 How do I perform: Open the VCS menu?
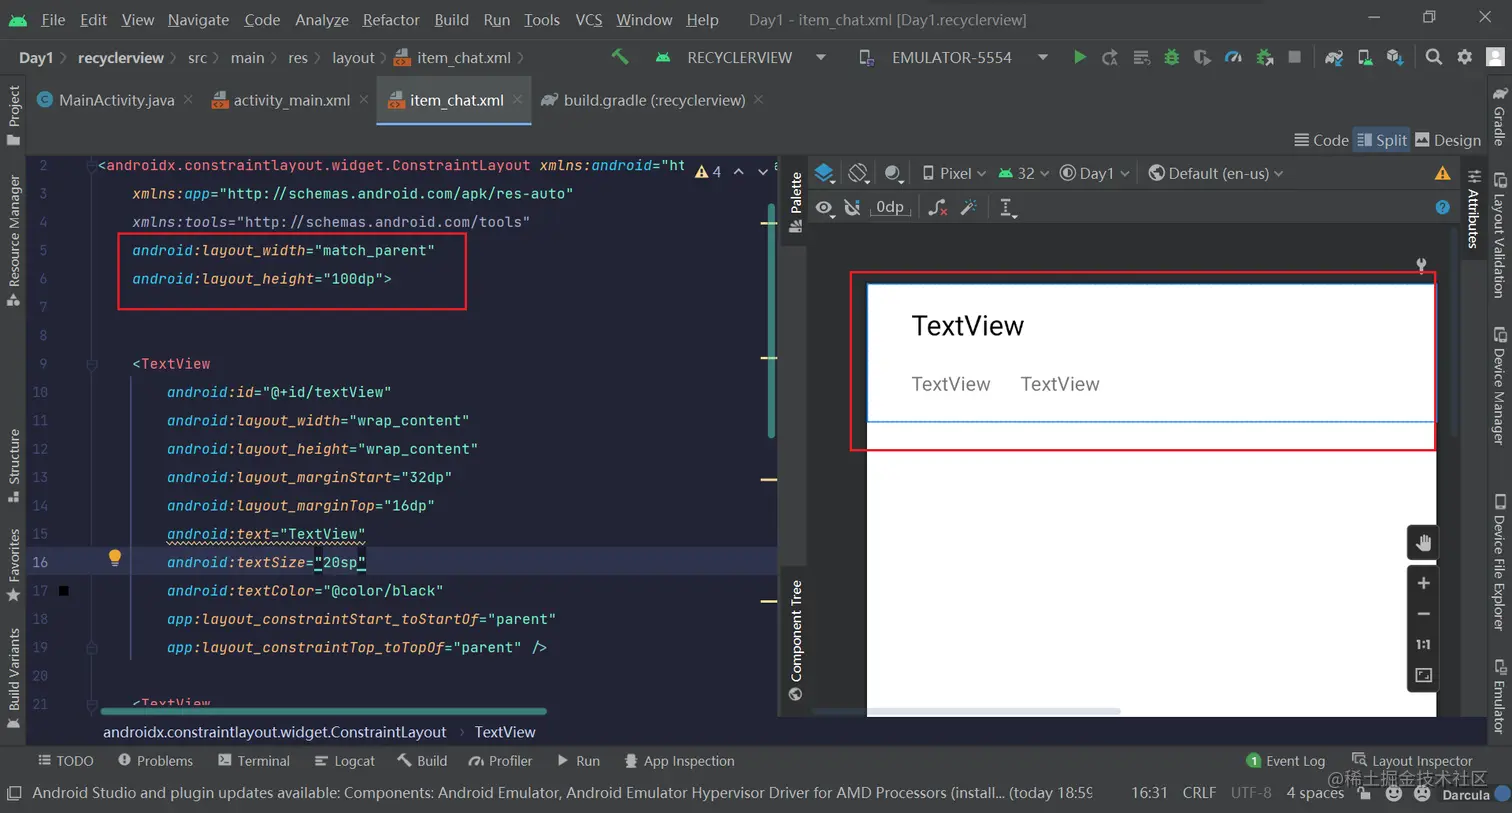click(589, 20)
